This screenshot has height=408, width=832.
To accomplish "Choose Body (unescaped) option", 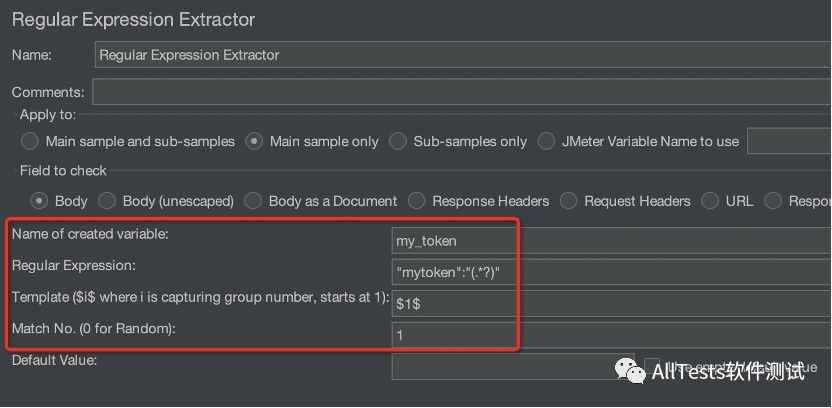I will (107, 201).
